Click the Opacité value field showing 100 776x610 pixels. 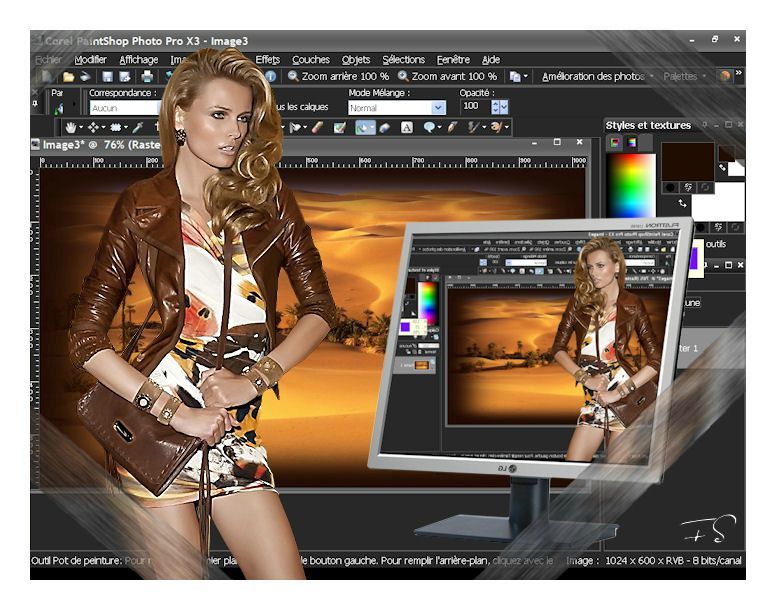click(475, 106)
